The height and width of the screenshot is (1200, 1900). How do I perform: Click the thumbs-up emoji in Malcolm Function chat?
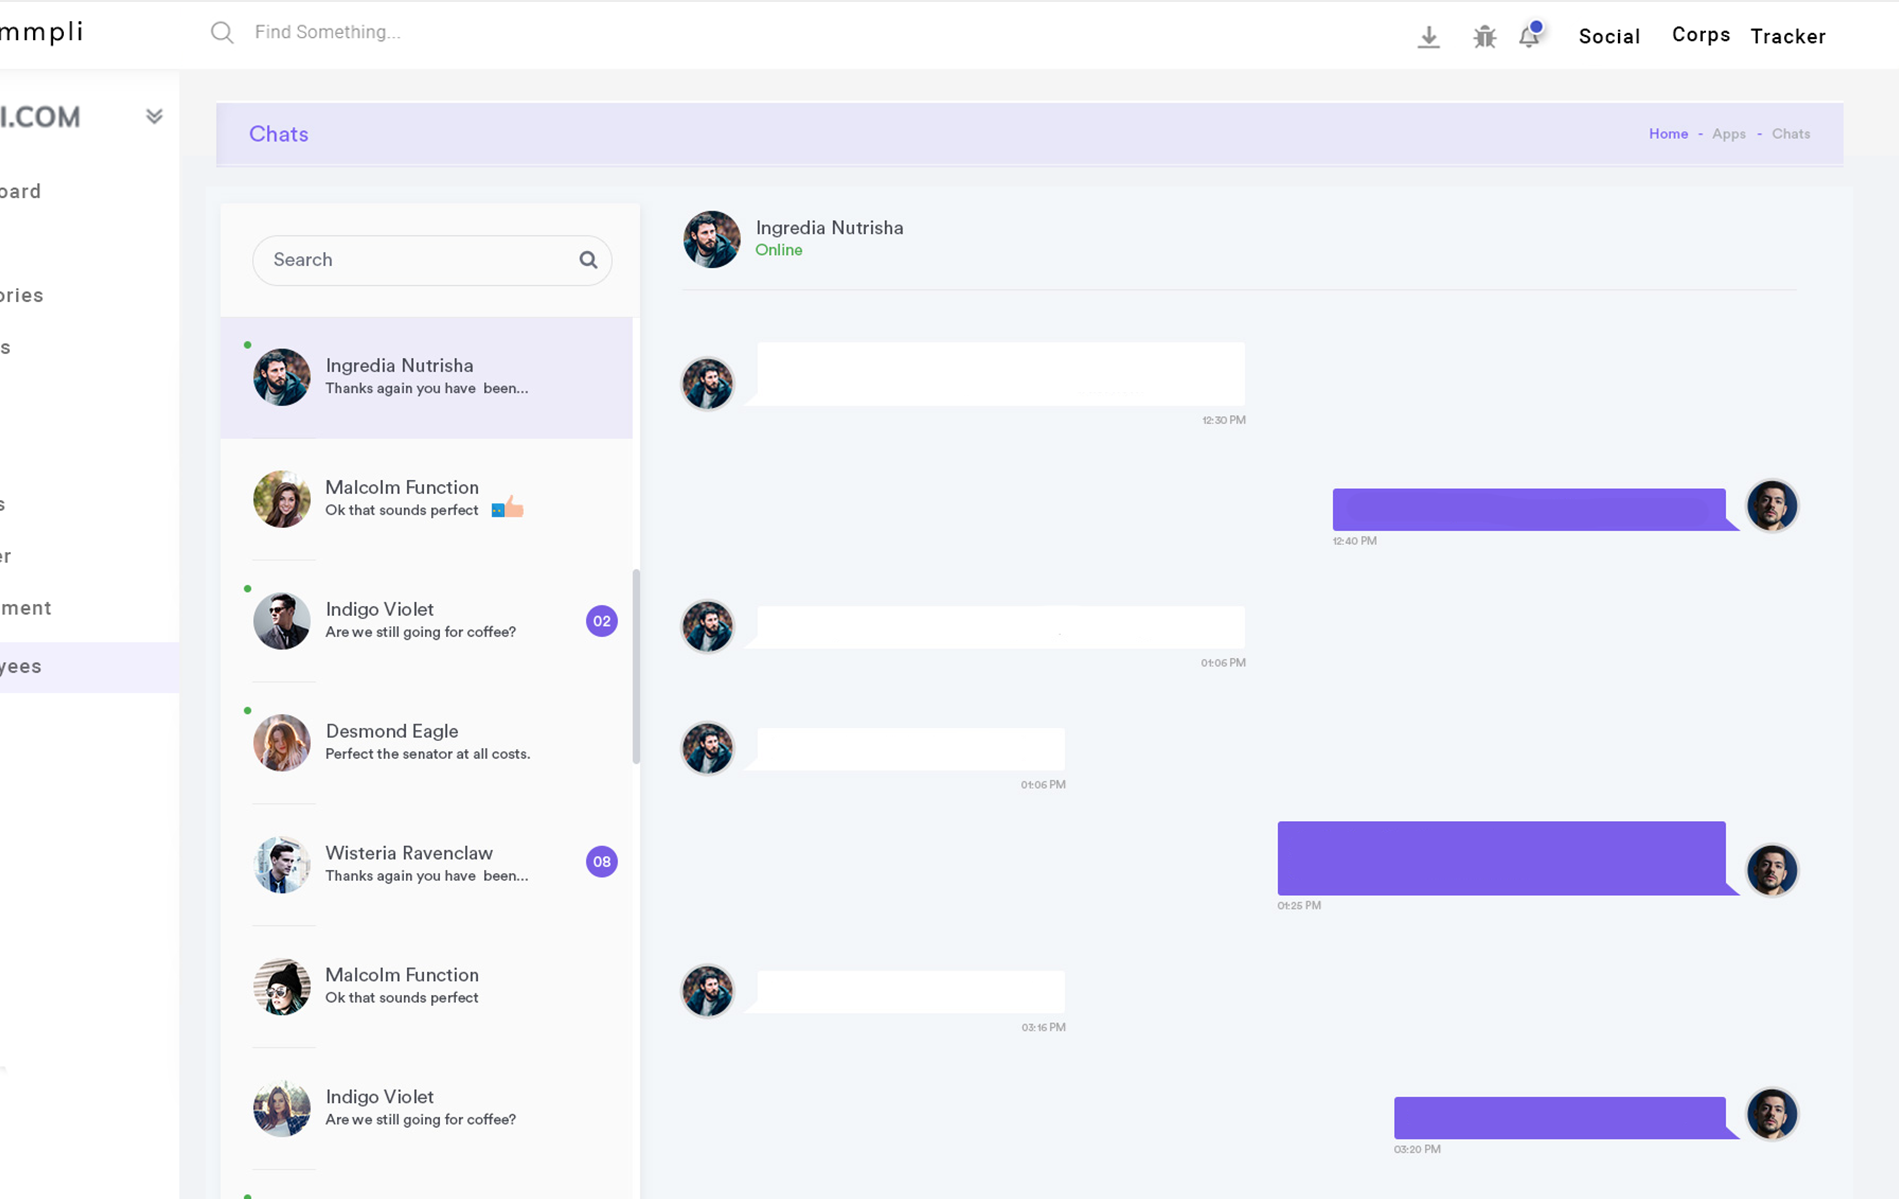[x=508, y=508]
